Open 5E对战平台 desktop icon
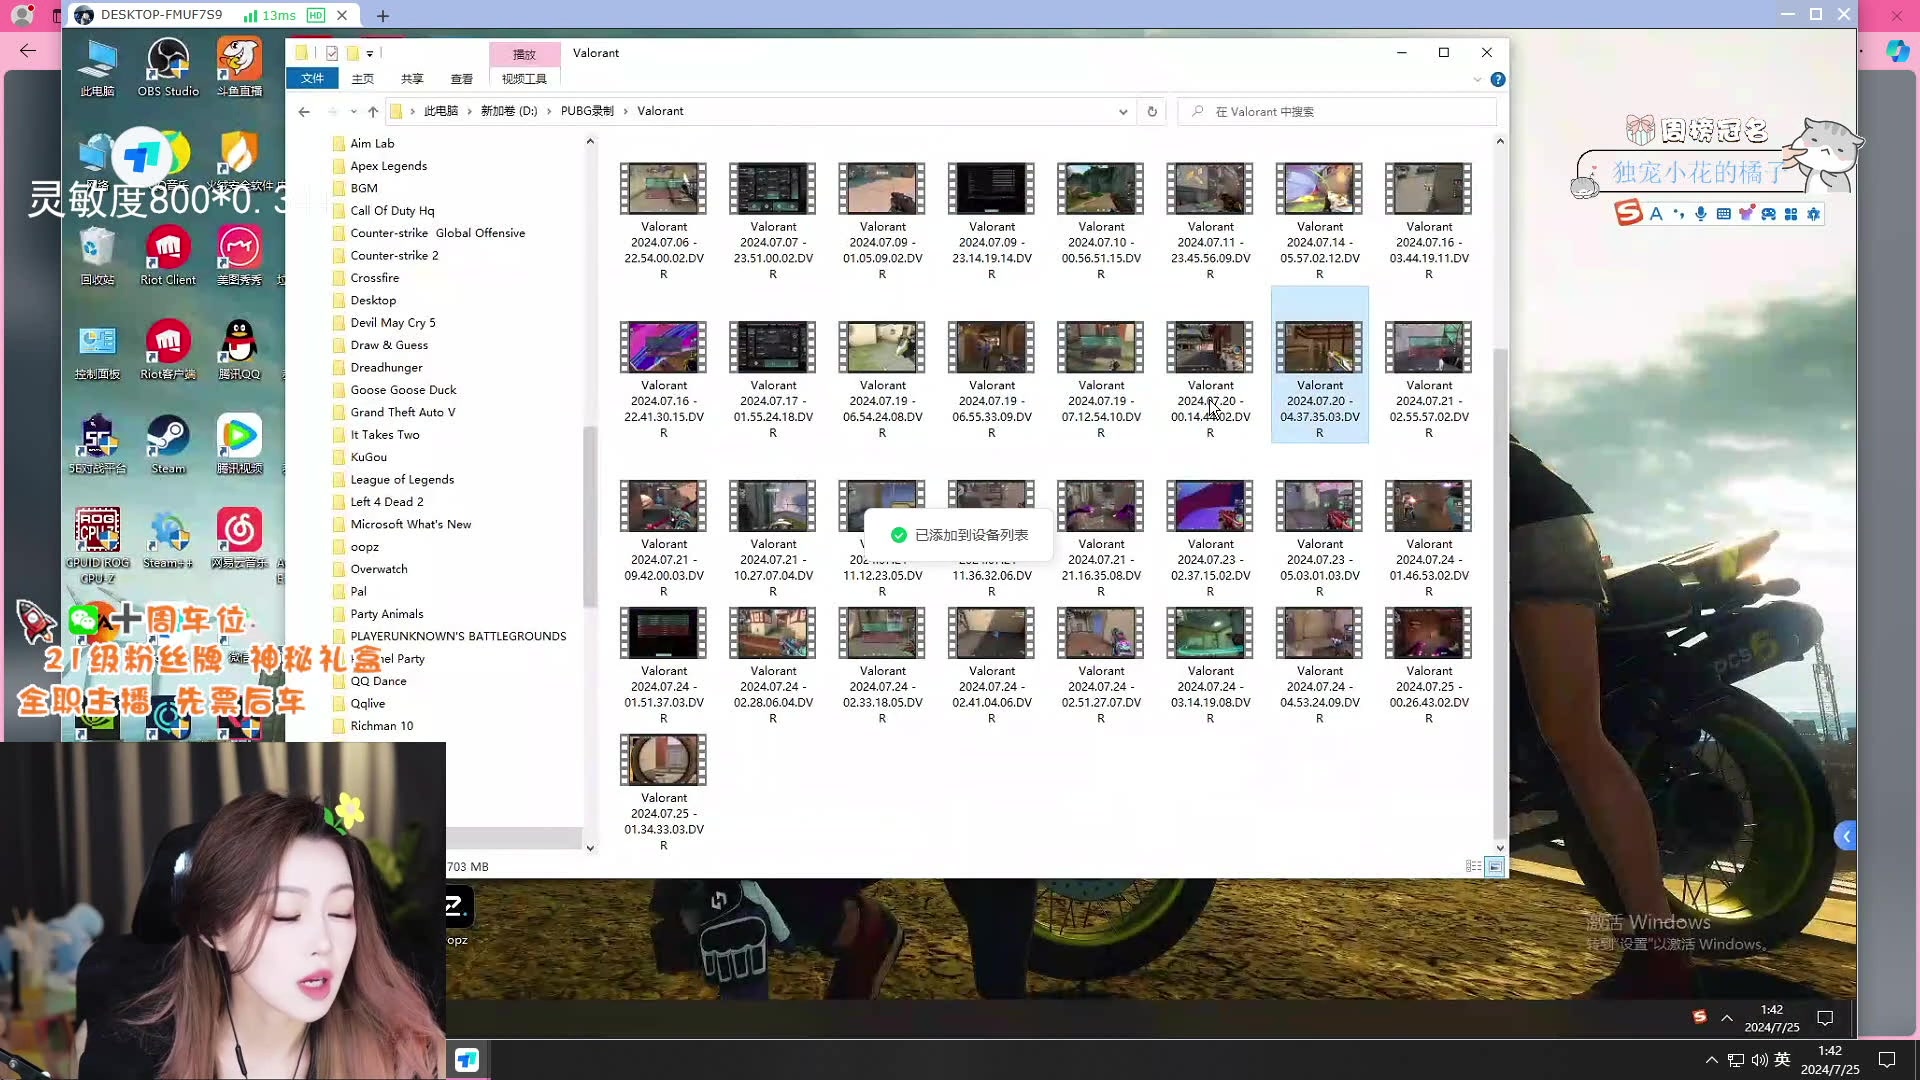 pos(97,444)
